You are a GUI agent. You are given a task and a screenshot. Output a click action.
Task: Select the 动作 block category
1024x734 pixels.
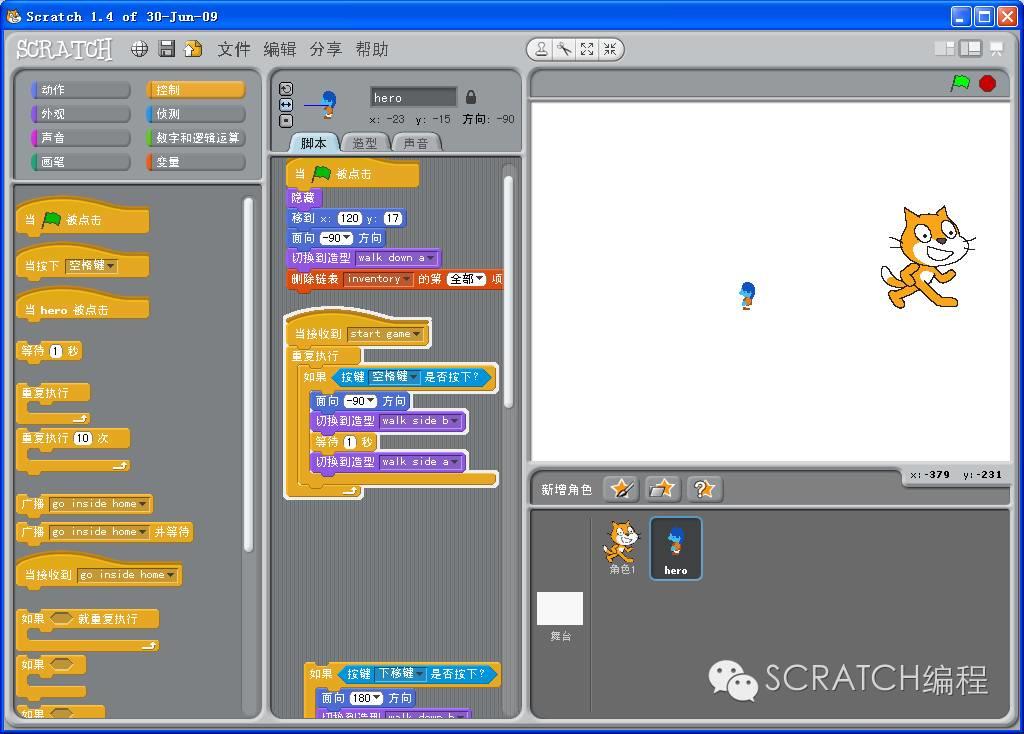pyautogui.click(x=81, y=89)
